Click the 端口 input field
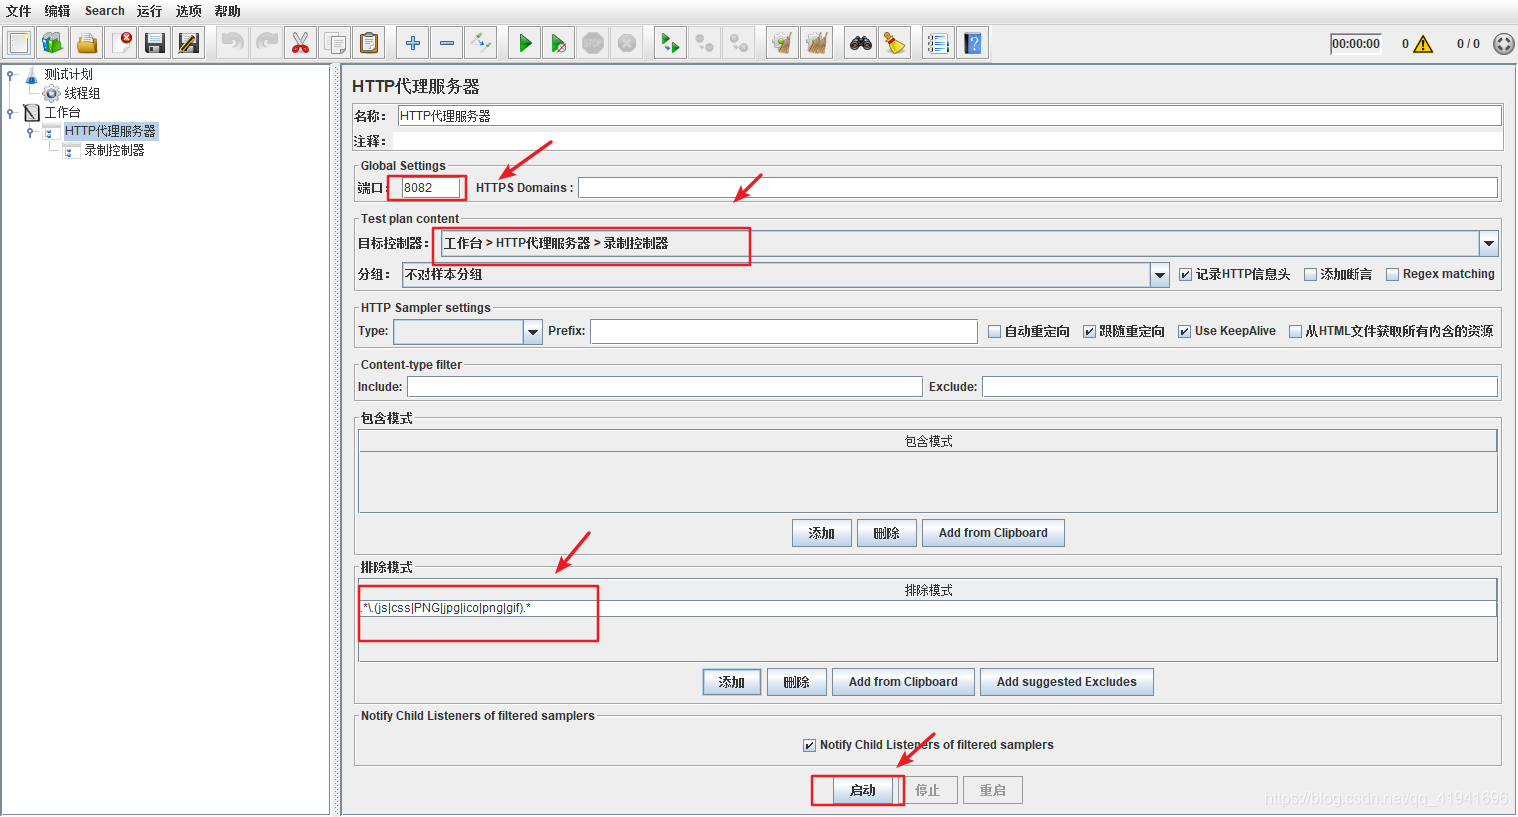This screenshot has width=1518, height=817. (x=430, y=188)
